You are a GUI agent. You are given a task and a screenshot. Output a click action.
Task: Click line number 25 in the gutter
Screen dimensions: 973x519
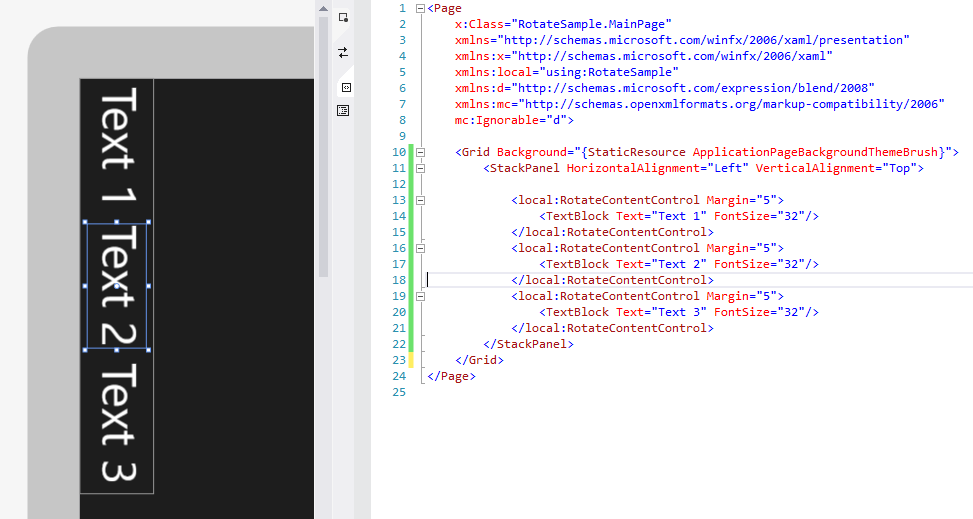[399, 392]
